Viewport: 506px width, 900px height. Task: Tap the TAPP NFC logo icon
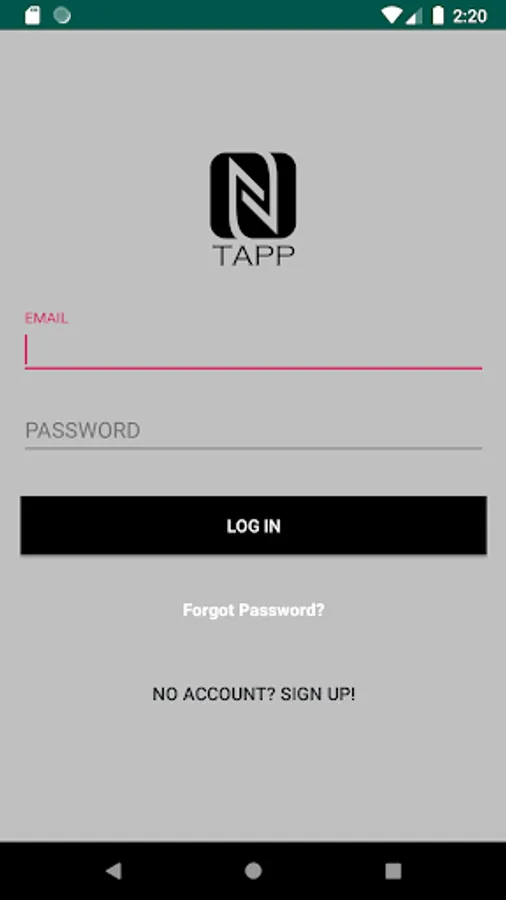coord(253,196)
